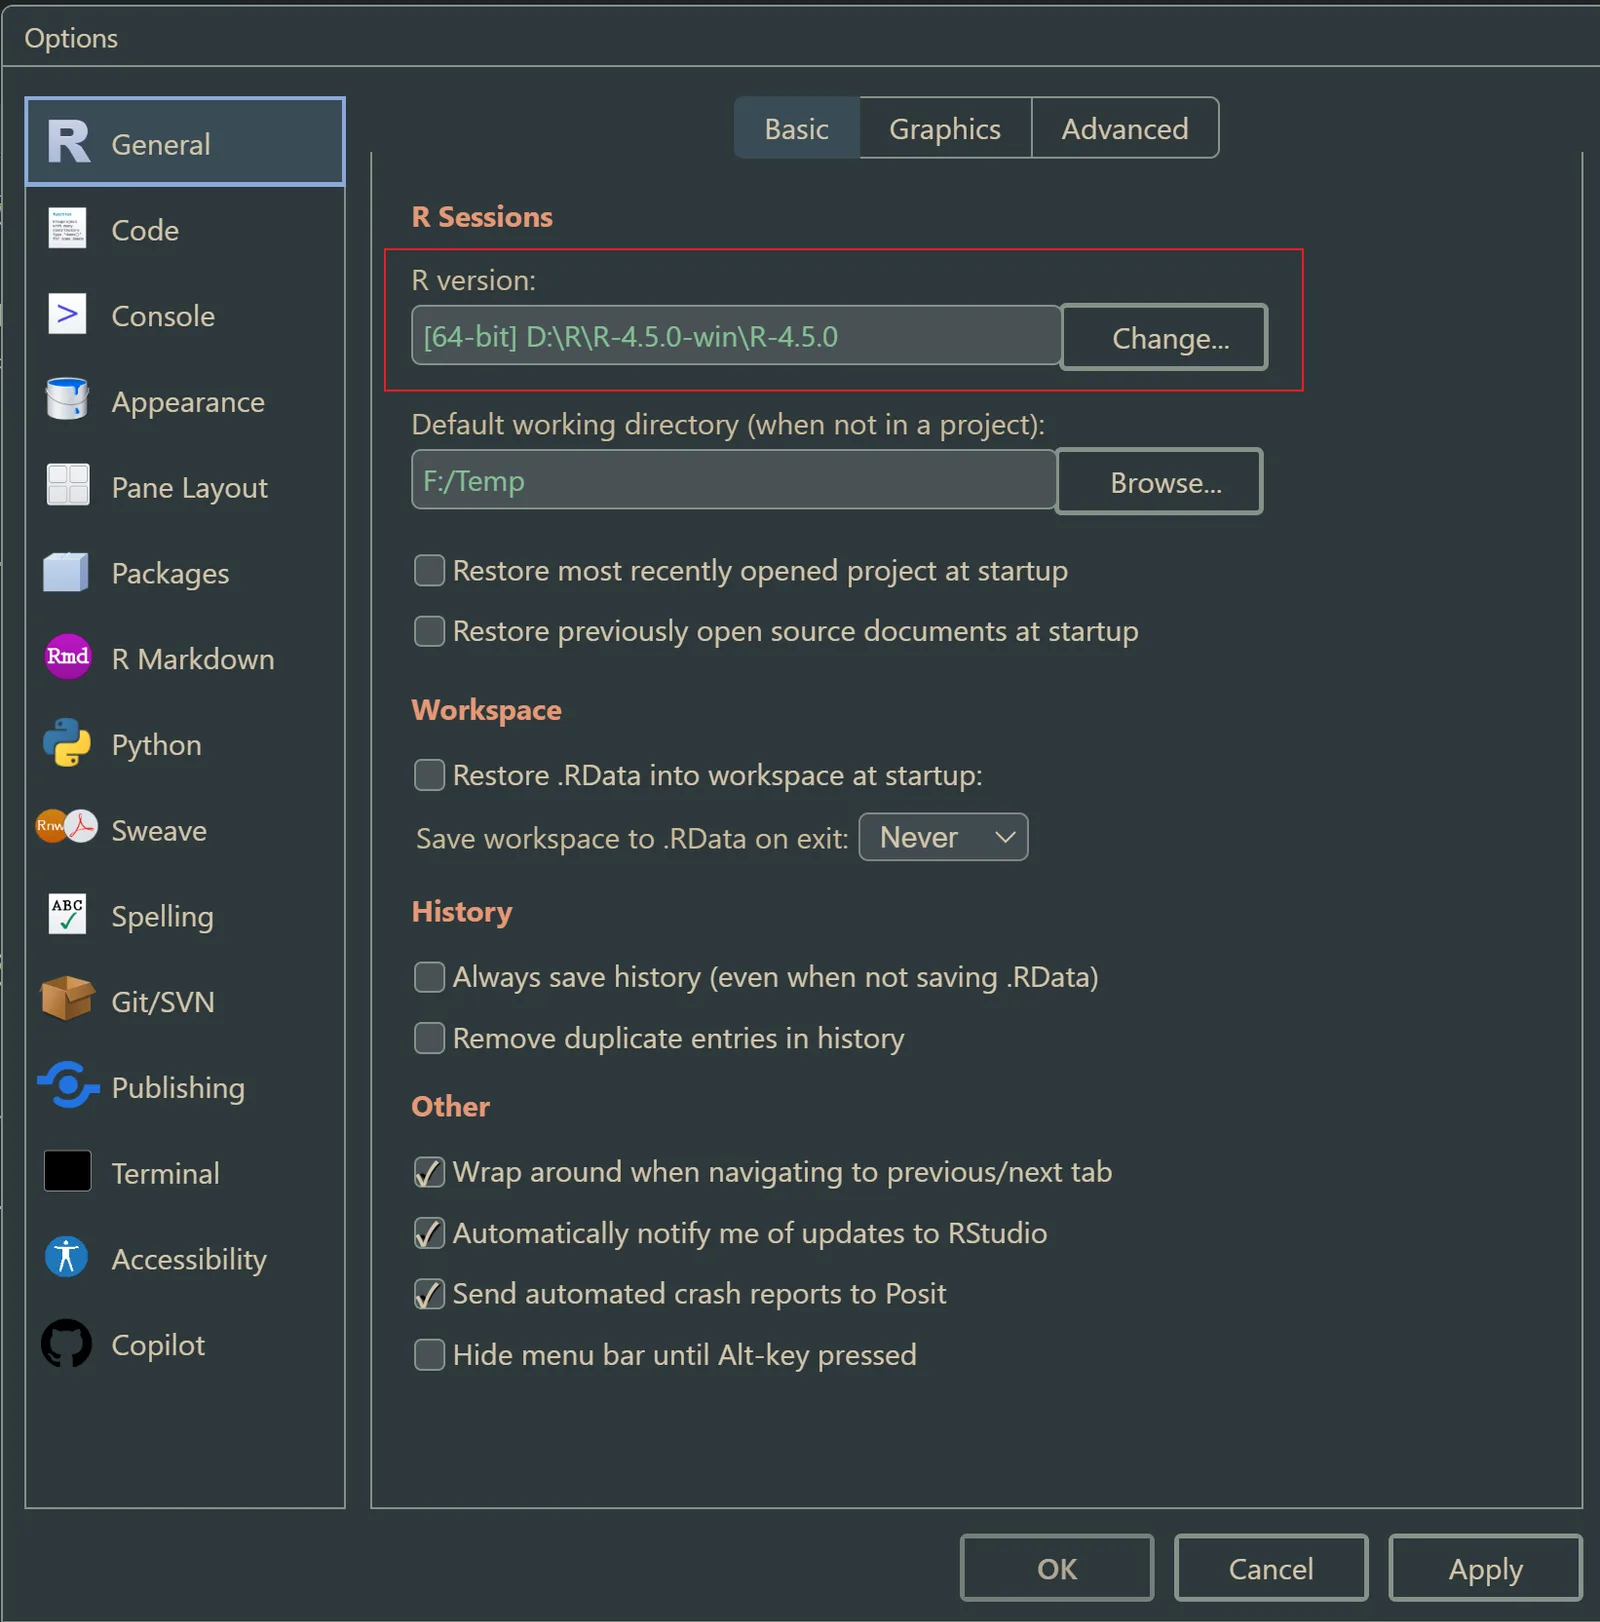Open R Markdown label in sidebar
1600x1622 pixels.
193,659
